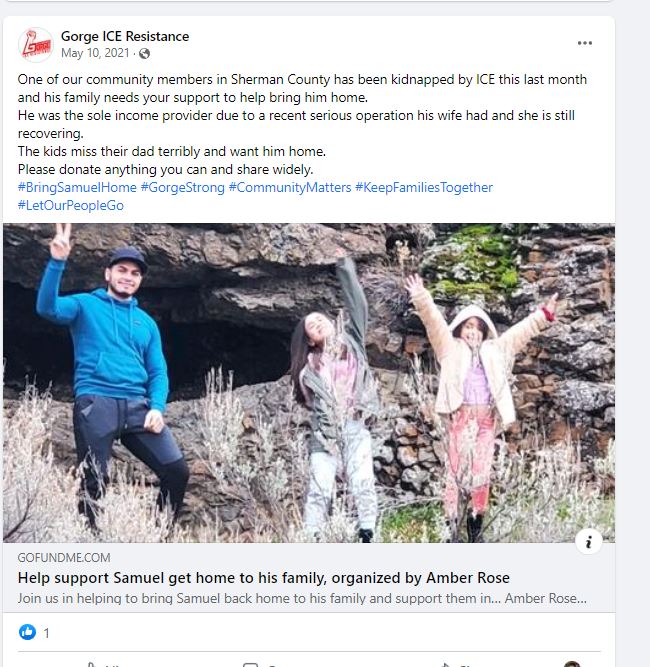Follow the #LetOurPeopleGo hashtag
This screenshot has height=667, width=650.
pos(71,205)
